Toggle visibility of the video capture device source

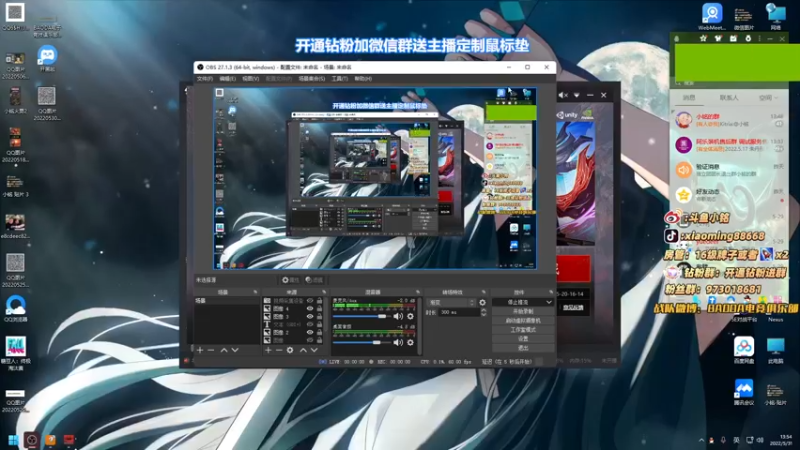coord(310,301)
